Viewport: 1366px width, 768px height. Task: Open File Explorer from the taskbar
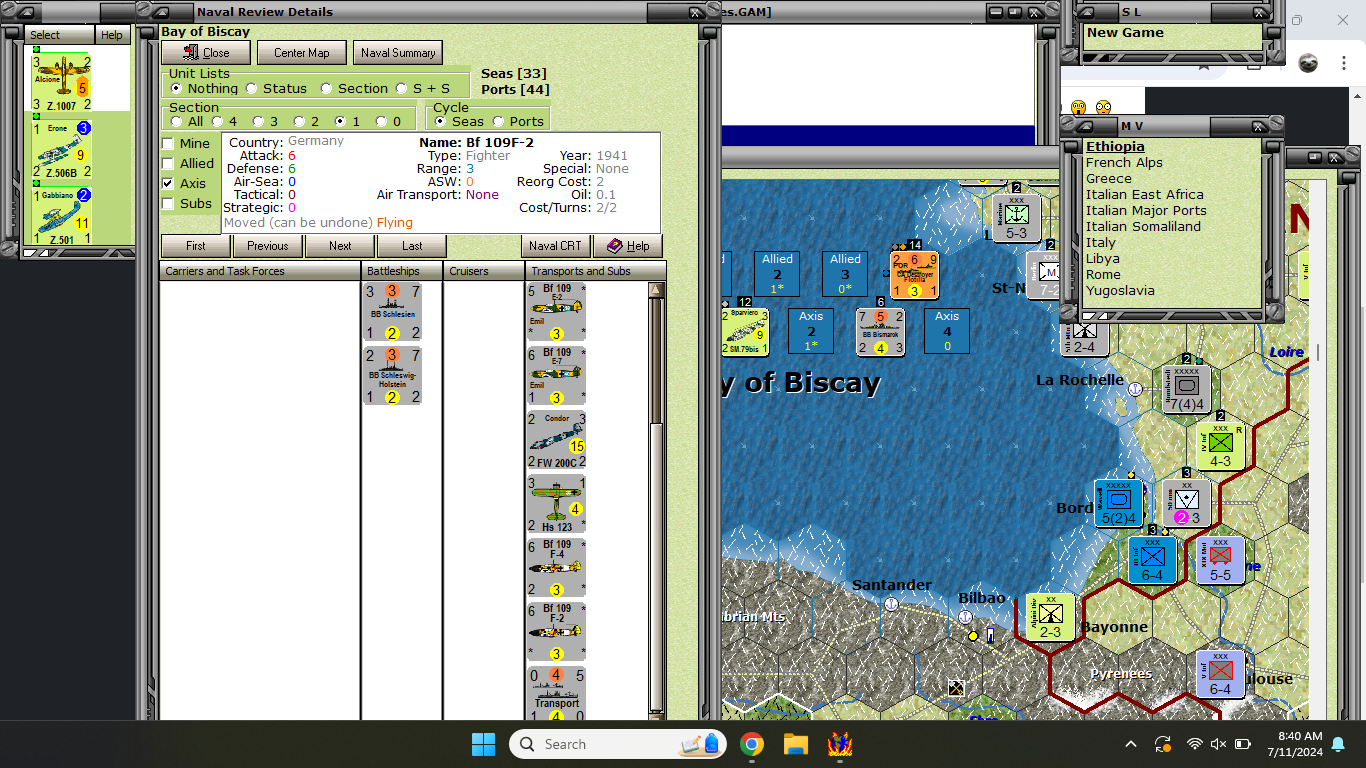tap(795, 744)
